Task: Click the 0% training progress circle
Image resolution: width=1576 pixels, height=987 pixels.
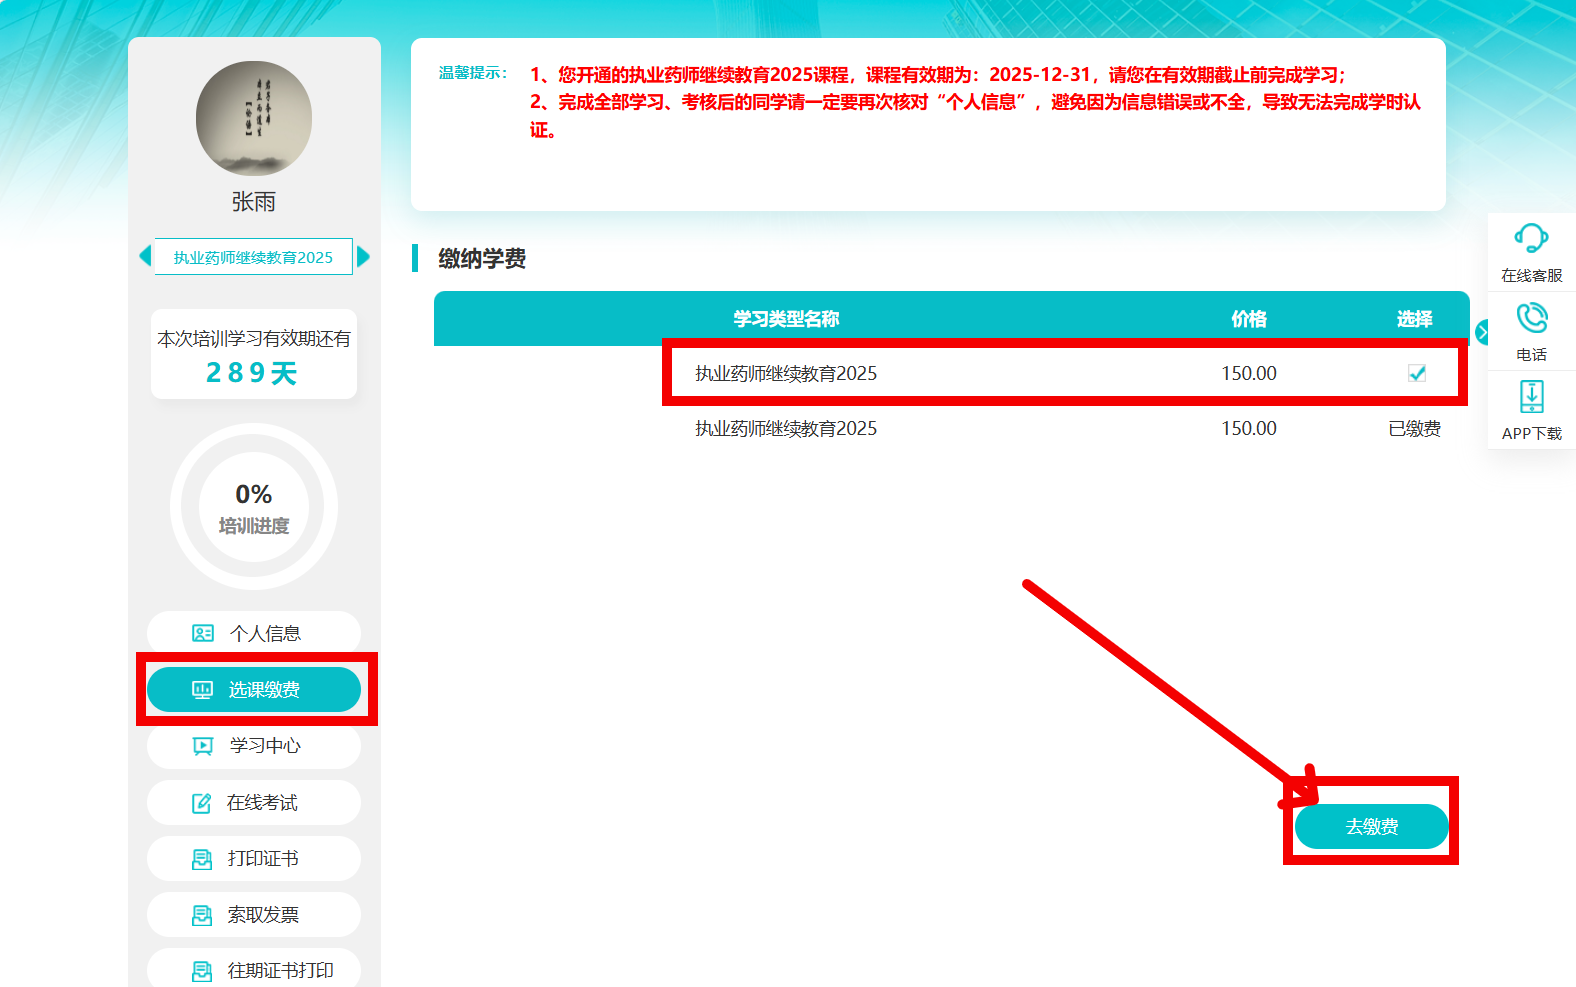Action: tap(254, 507)
